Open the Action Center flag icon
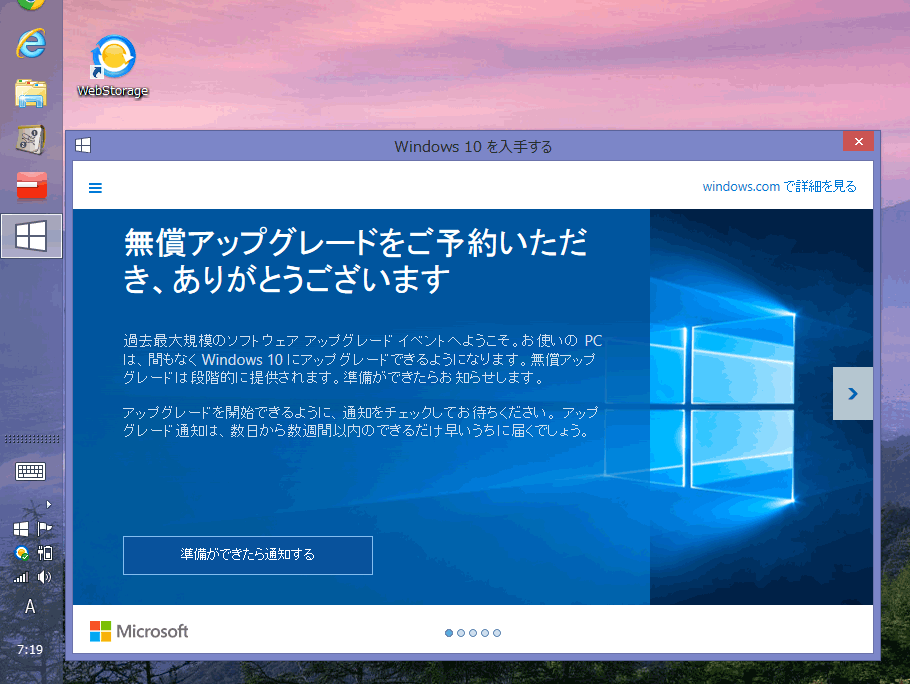This screenshot has width=910, height=684. tap(44, 529)
